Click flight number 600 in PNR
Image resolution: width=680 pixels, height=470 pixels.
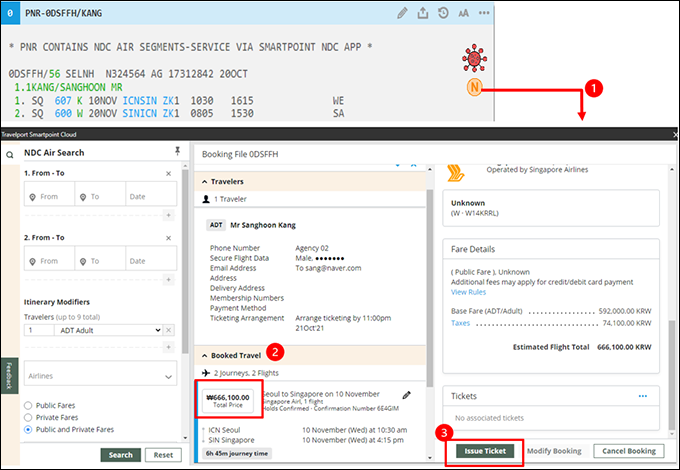63,114
